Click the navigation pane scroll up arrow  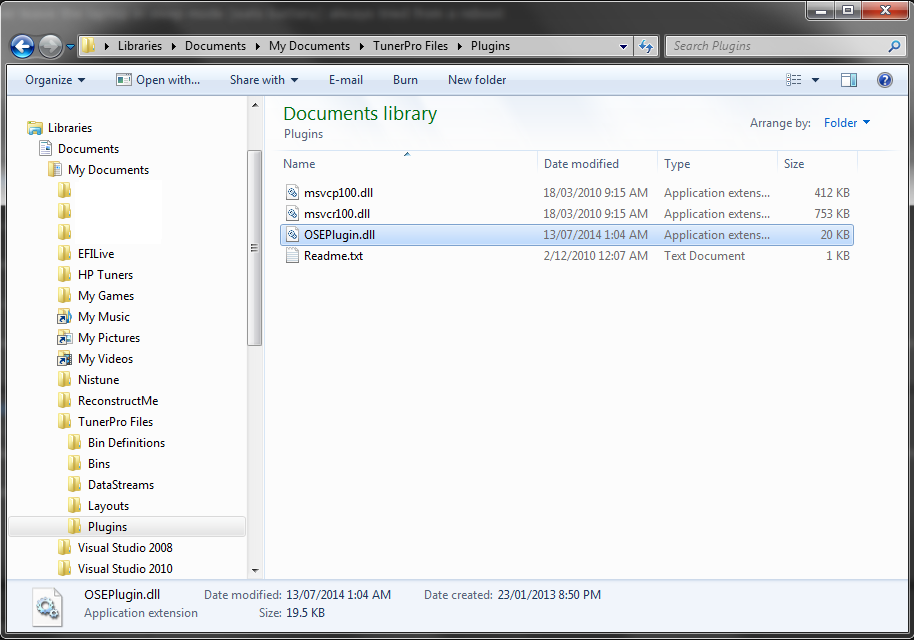[x=255, y=106]
